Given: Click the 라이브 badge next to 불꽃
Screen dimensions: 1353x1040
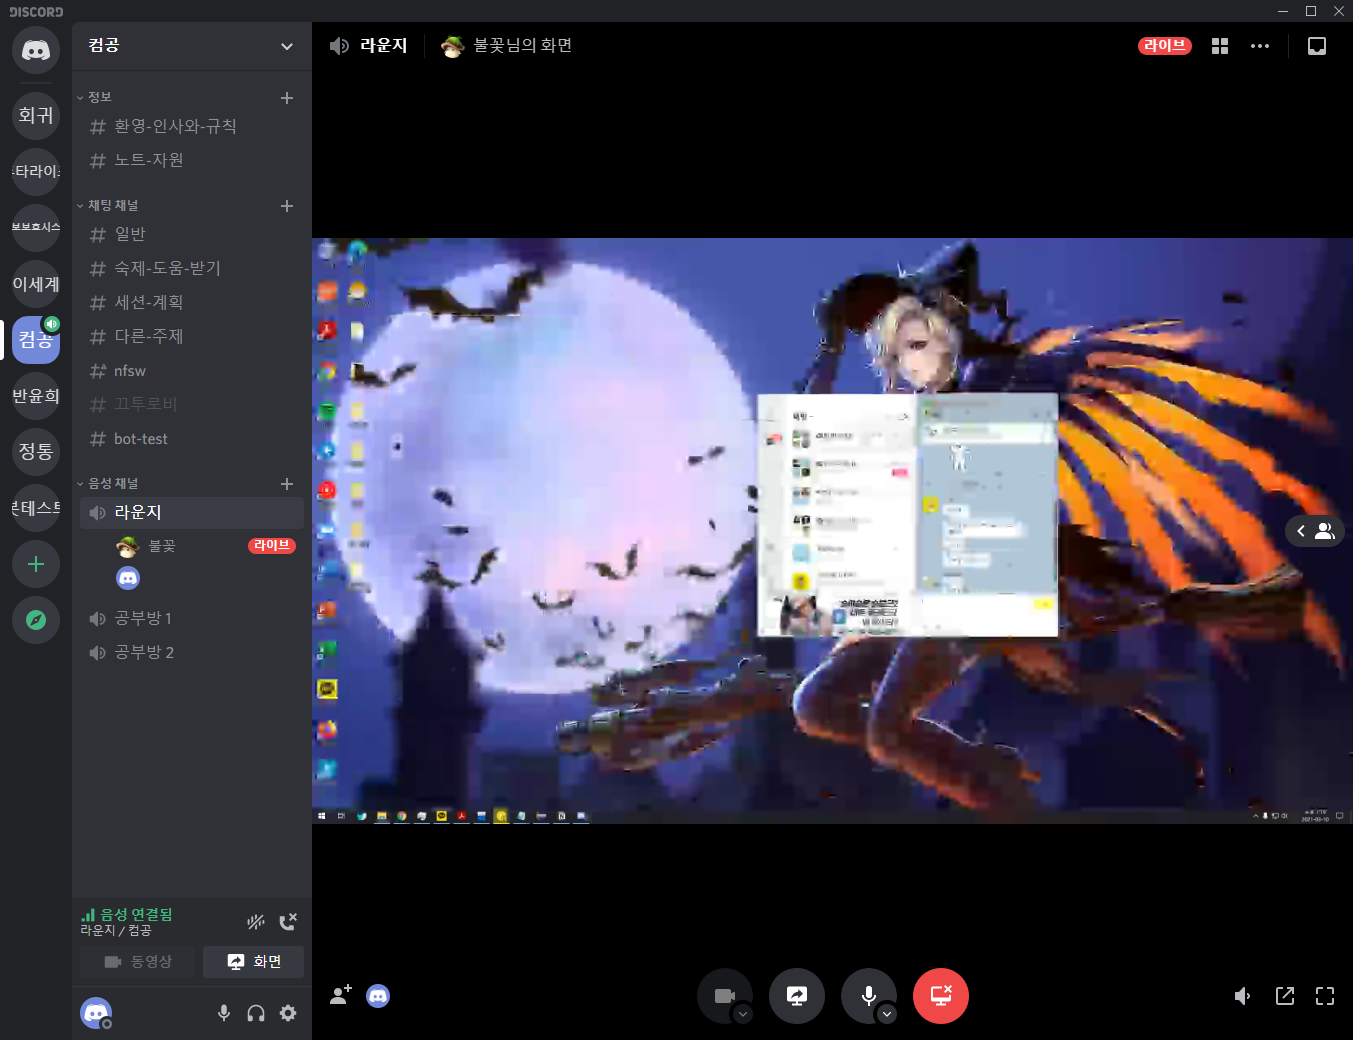Looking at the screenshot, I should [x=271, y=546].
